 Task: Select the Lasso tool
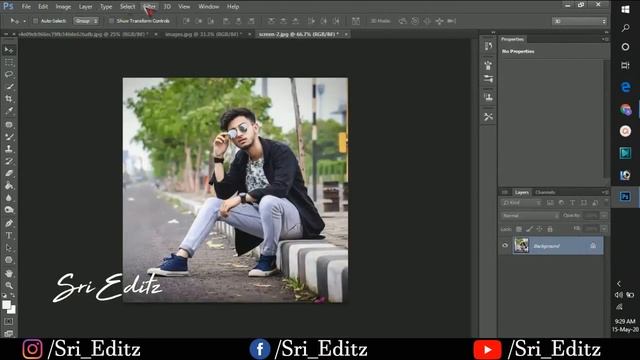9,75
